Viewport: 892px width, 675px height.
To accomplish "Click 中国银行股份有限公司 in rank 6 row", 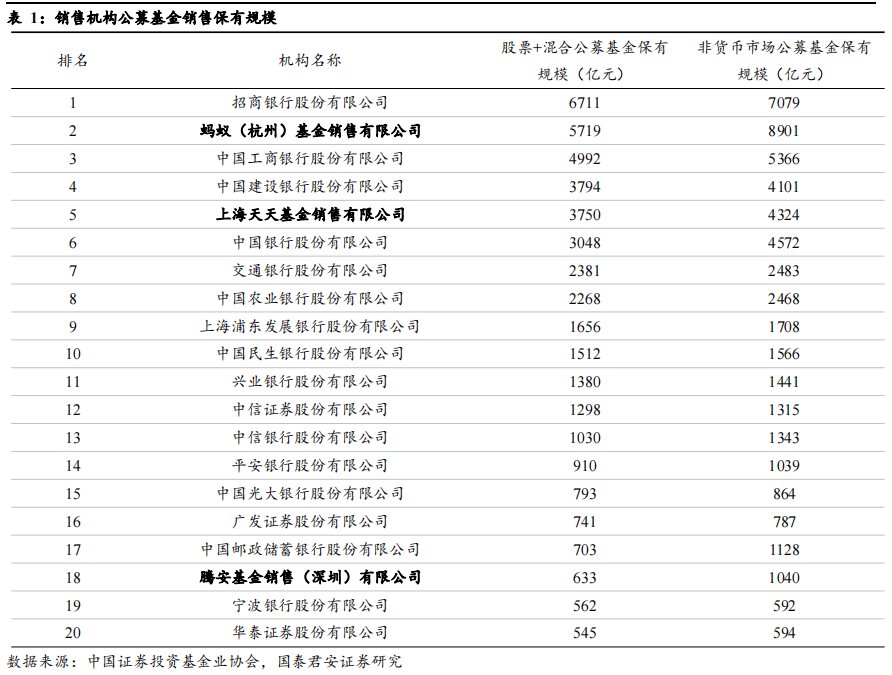I will tap(310, 242).
